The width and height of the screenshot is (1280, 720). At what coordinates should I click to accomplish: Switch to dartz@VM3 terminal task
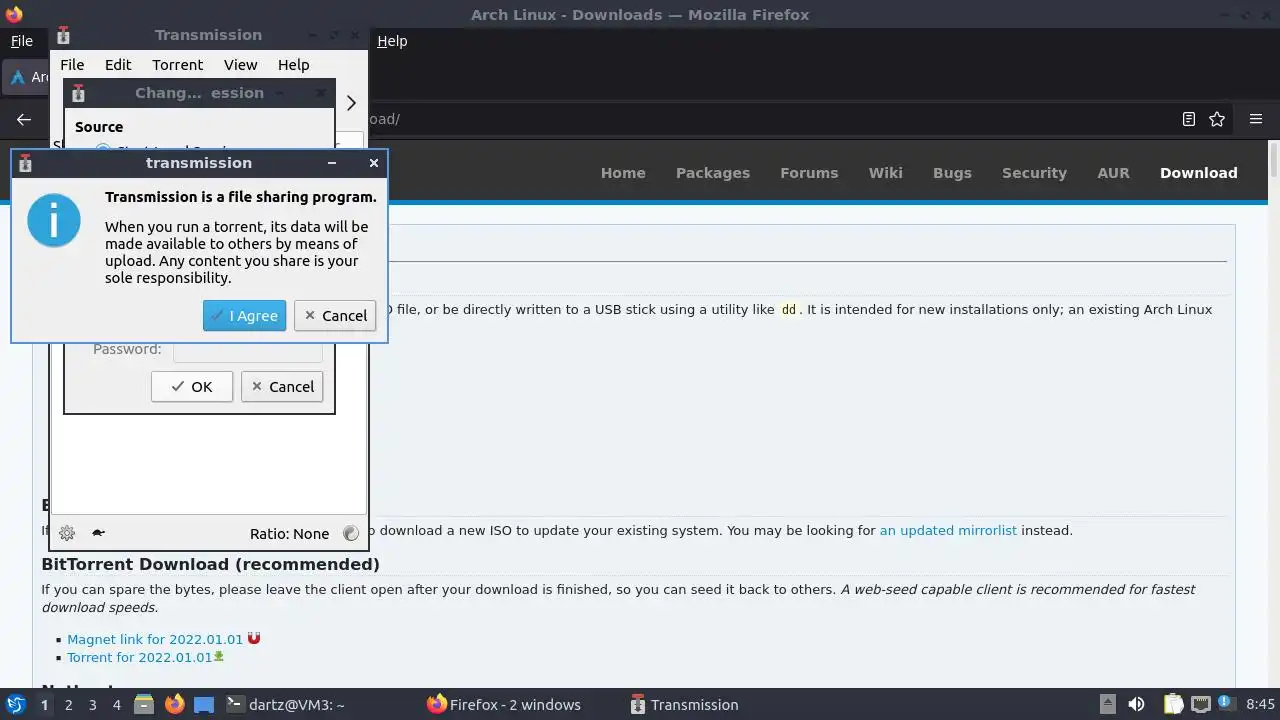point(285,705)
